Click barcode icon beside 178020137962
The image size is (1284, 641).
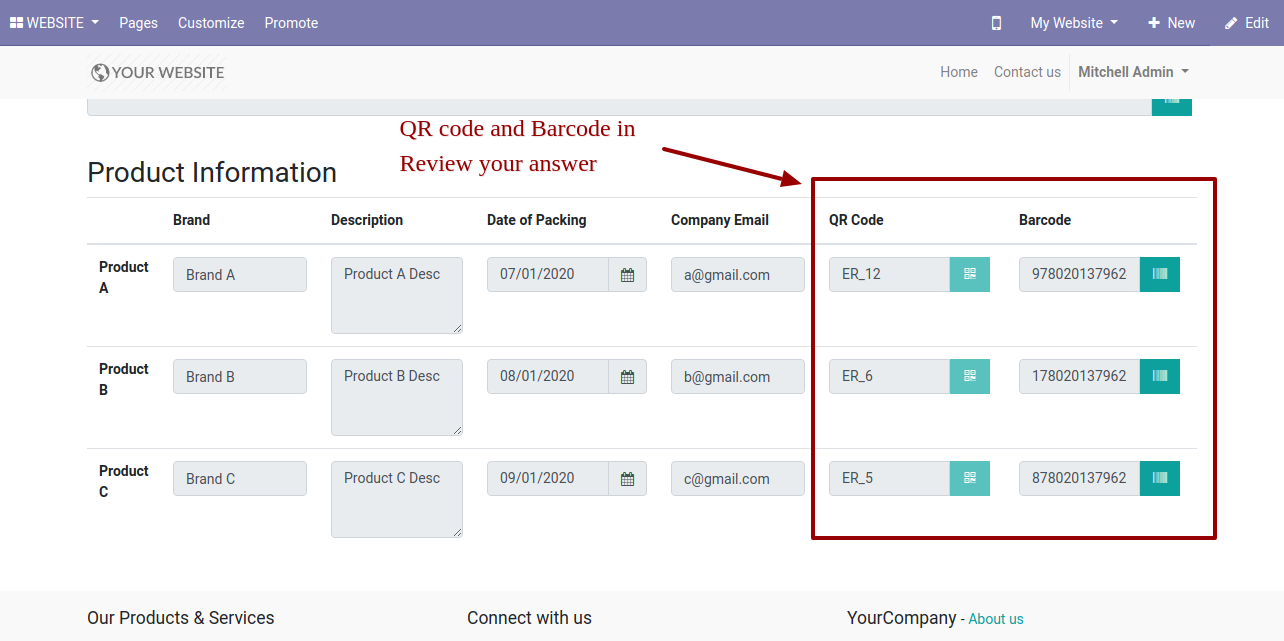click(1160, 376)
